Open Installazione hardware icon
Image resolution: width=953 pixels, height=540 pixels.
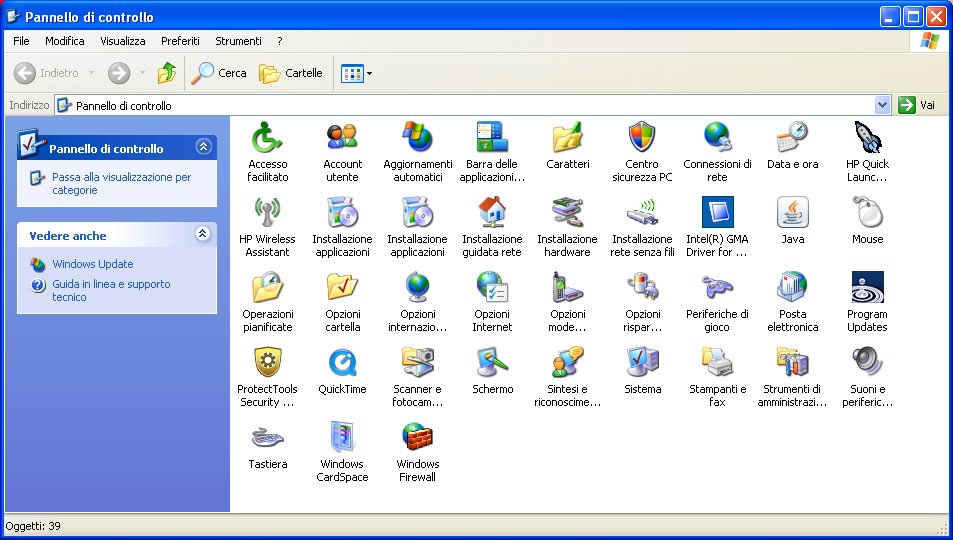(568, 212)
